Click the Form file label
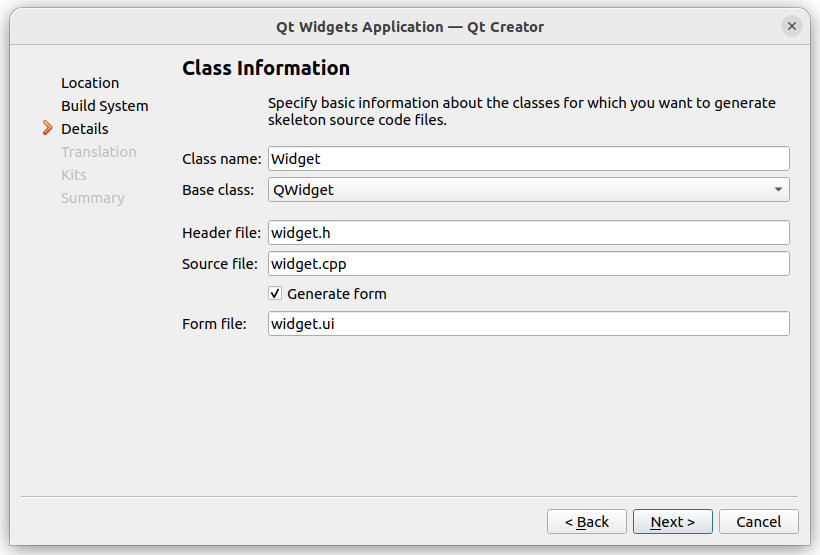This screenshot has width=820, height=555. click(214, 323)
